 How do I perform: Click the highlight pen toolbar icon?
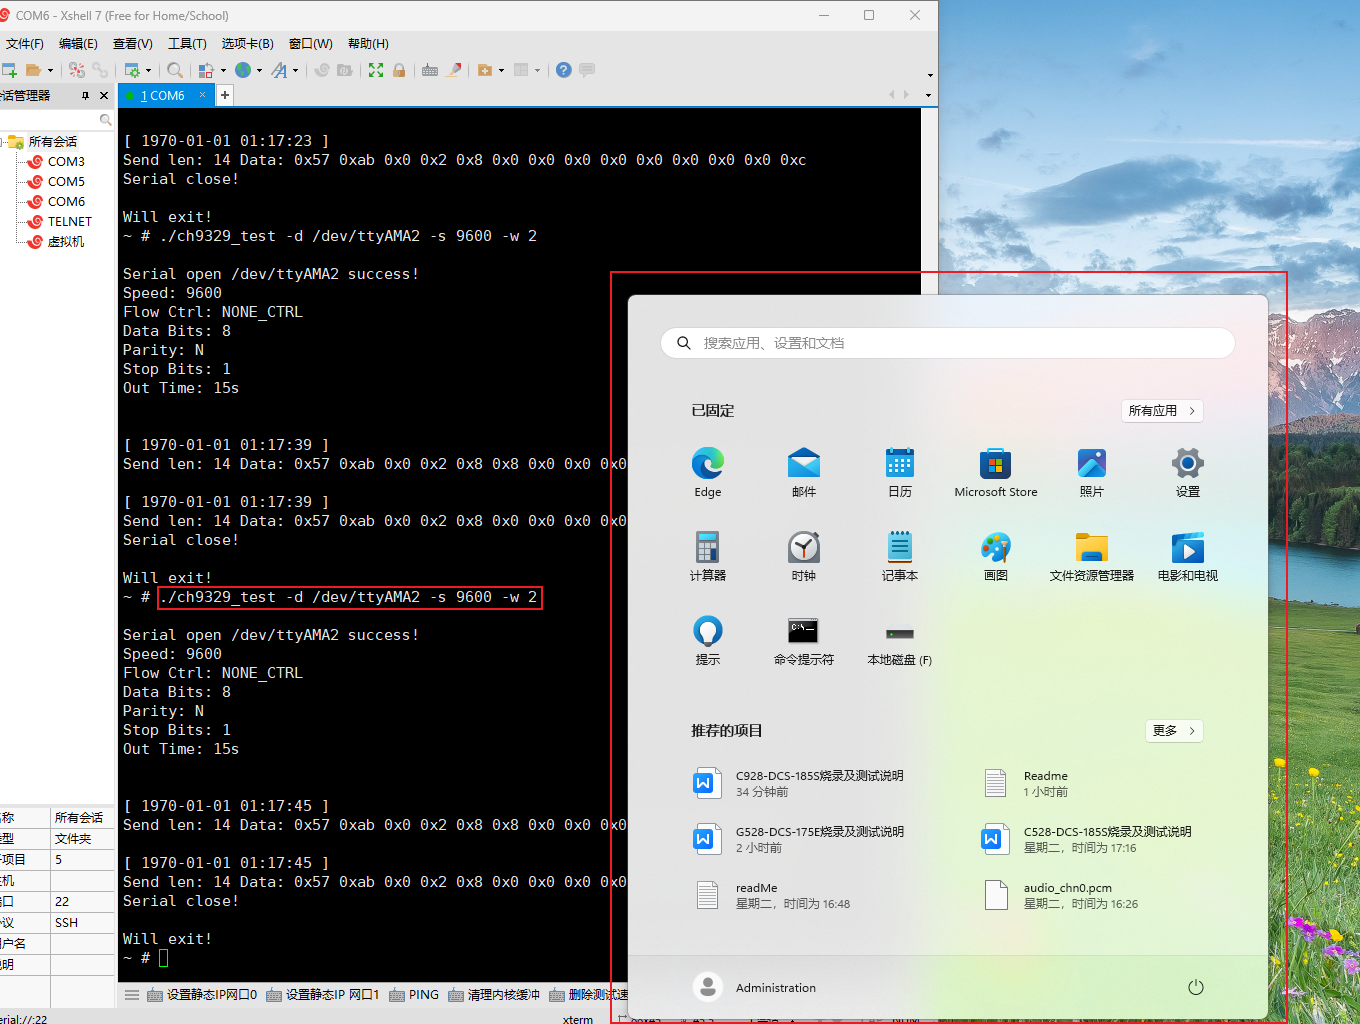[x=454, y=70]
